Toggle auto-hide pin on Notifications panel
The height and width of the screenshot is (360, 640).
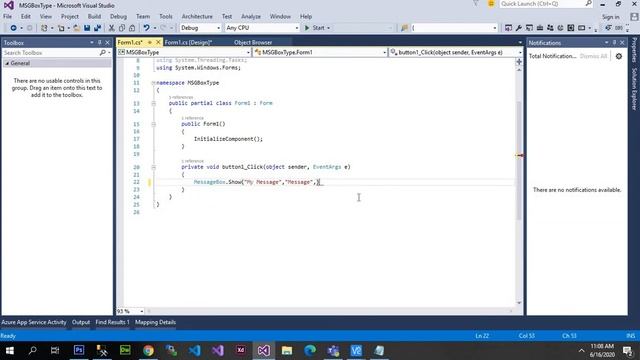pyautogui.click(x=614, y=42)
